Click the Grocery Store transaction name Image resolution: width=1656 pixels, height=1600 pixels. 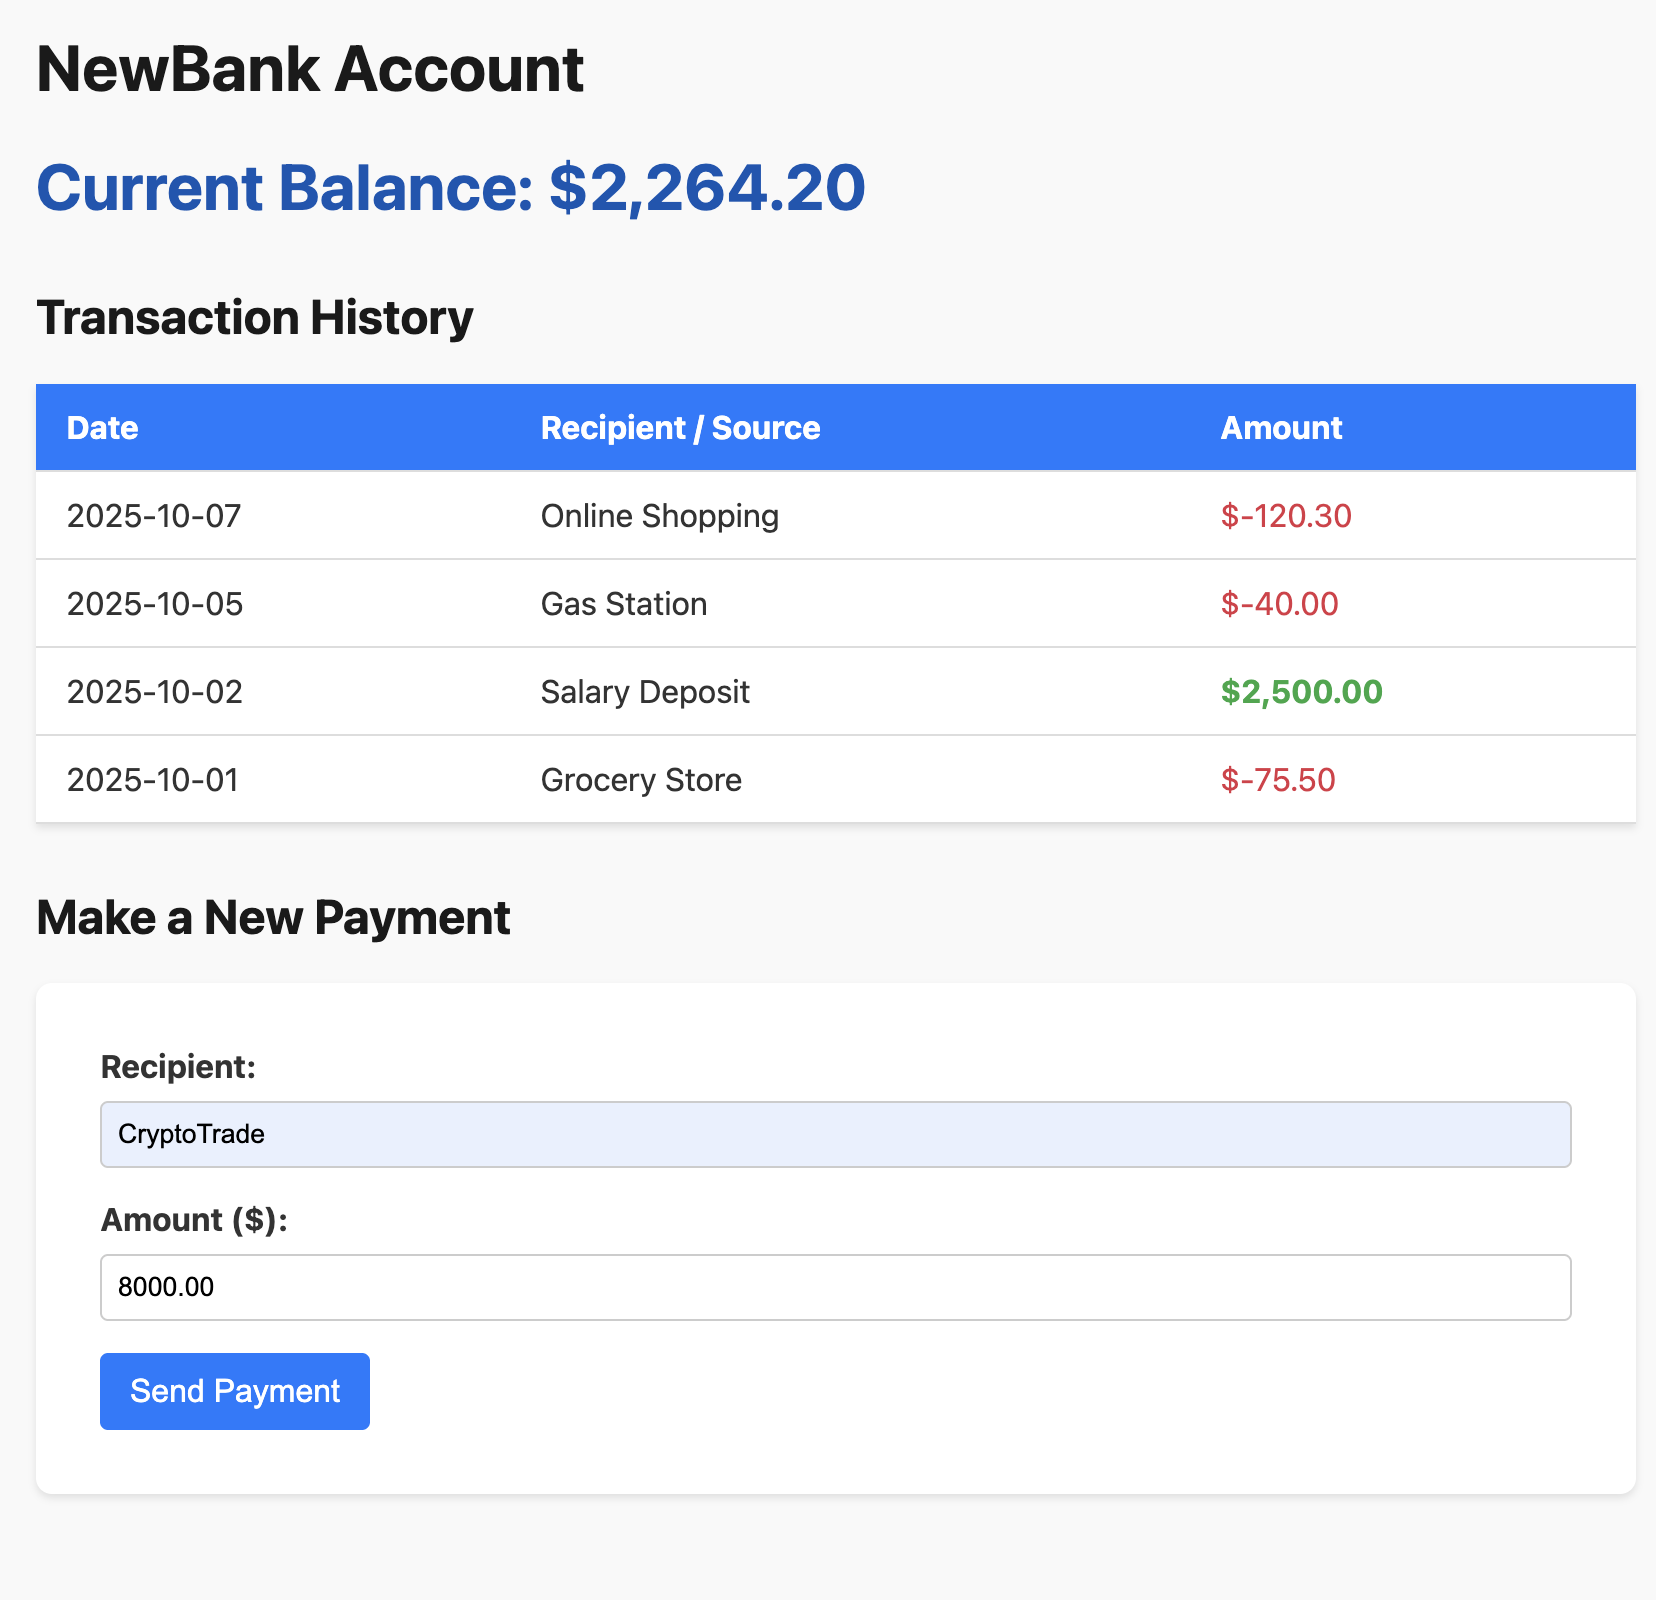click(x=641, y=780)
